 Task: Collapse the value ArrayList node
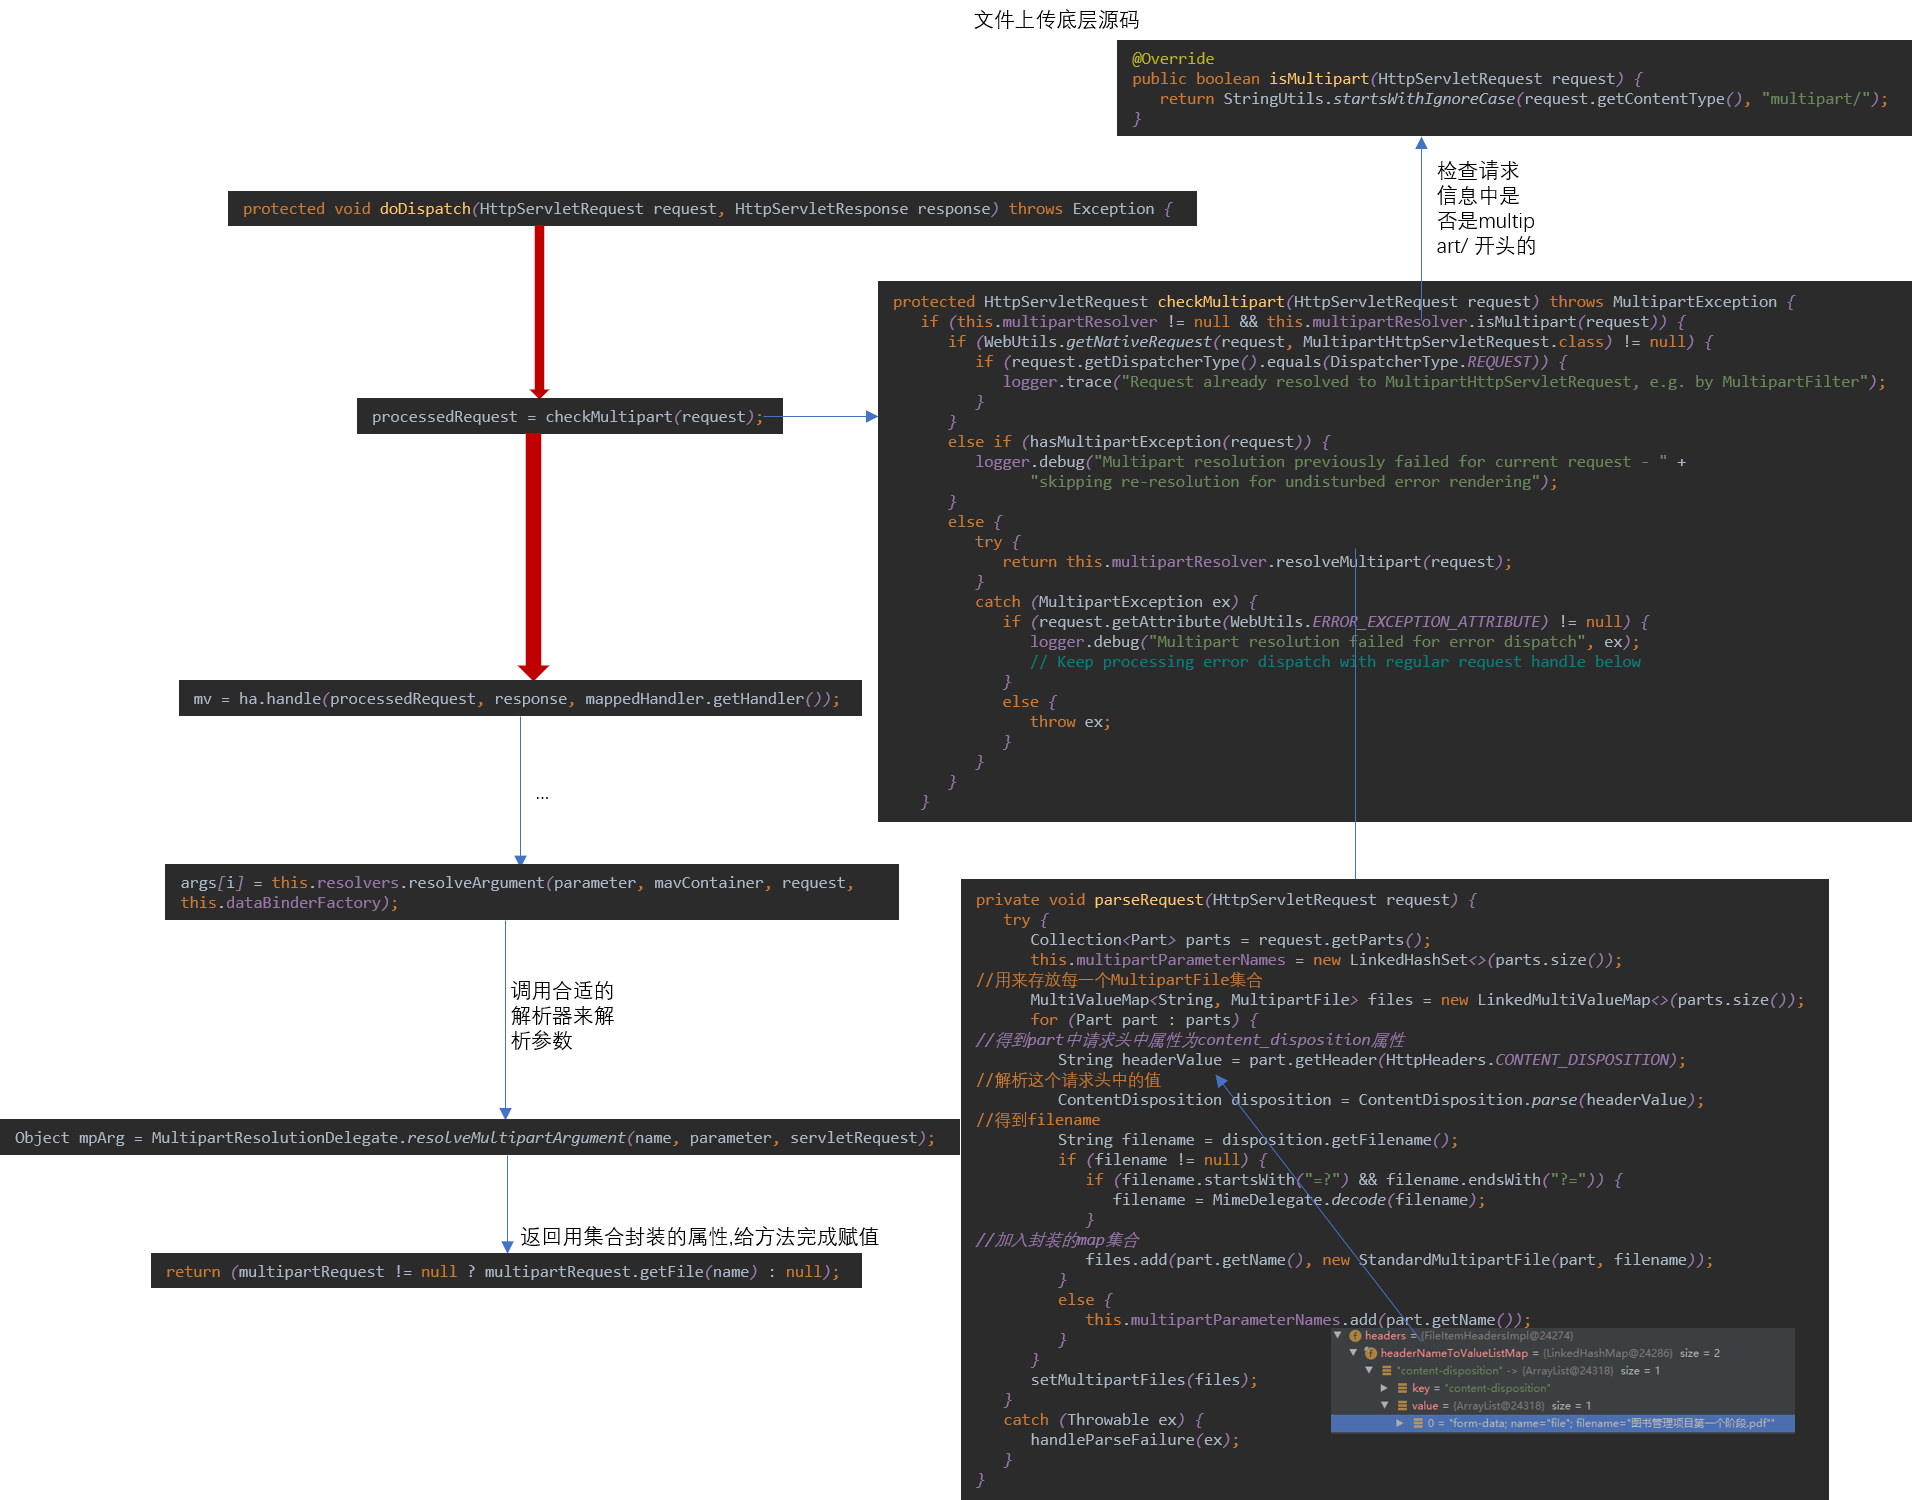[x=1385, y=1406]
